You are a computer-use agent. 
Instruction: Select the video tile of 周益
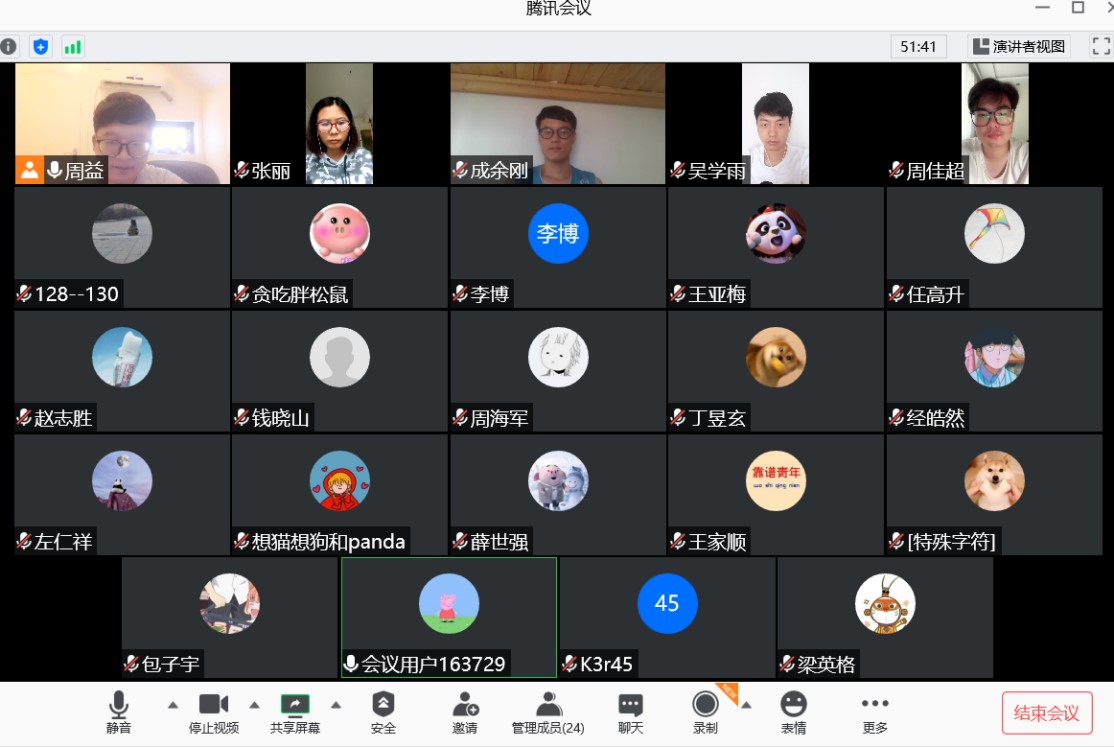pyautogui.click(x=122, y=124)
